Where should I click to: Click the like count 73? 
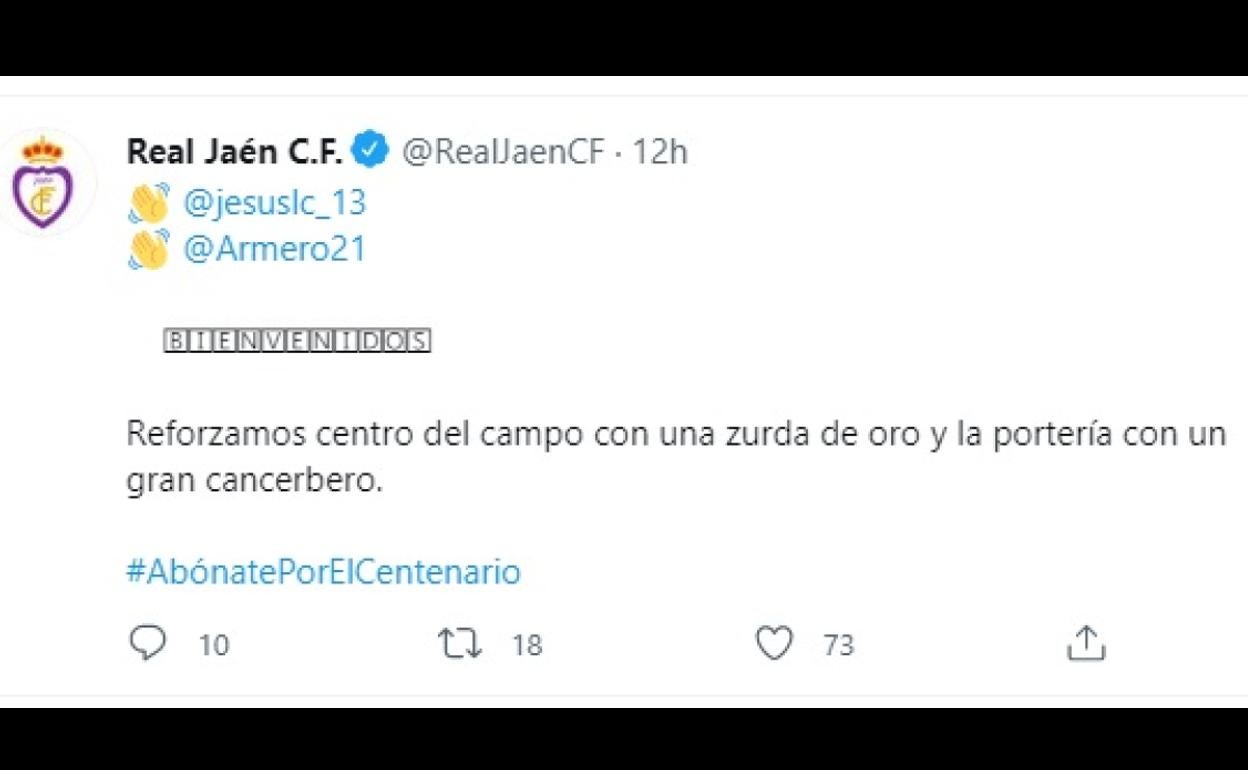tap(838, 645)
